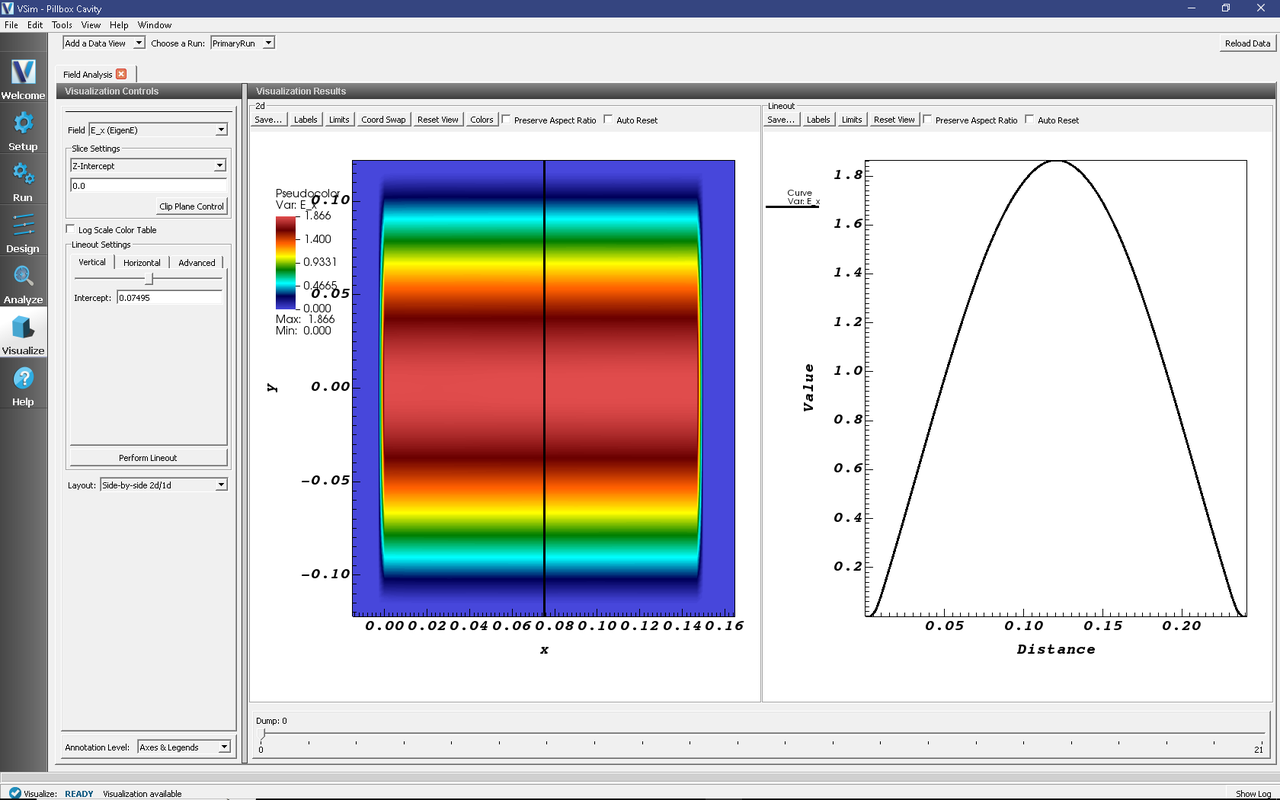This screenshot has height=800, width=1280.
Task: Open the Choose a Run PrimaryRun dropdown
Action: (242, 43)
